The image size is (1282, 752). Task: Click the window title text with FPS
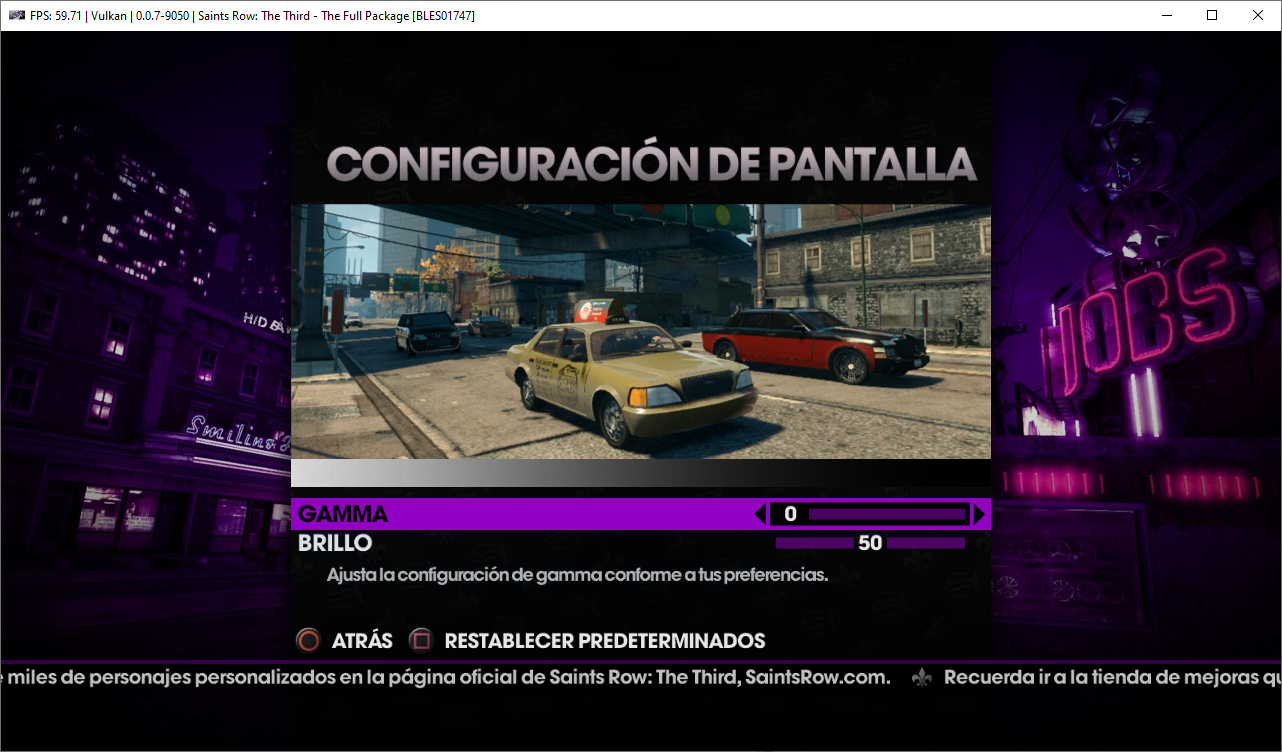click(252, 15)
